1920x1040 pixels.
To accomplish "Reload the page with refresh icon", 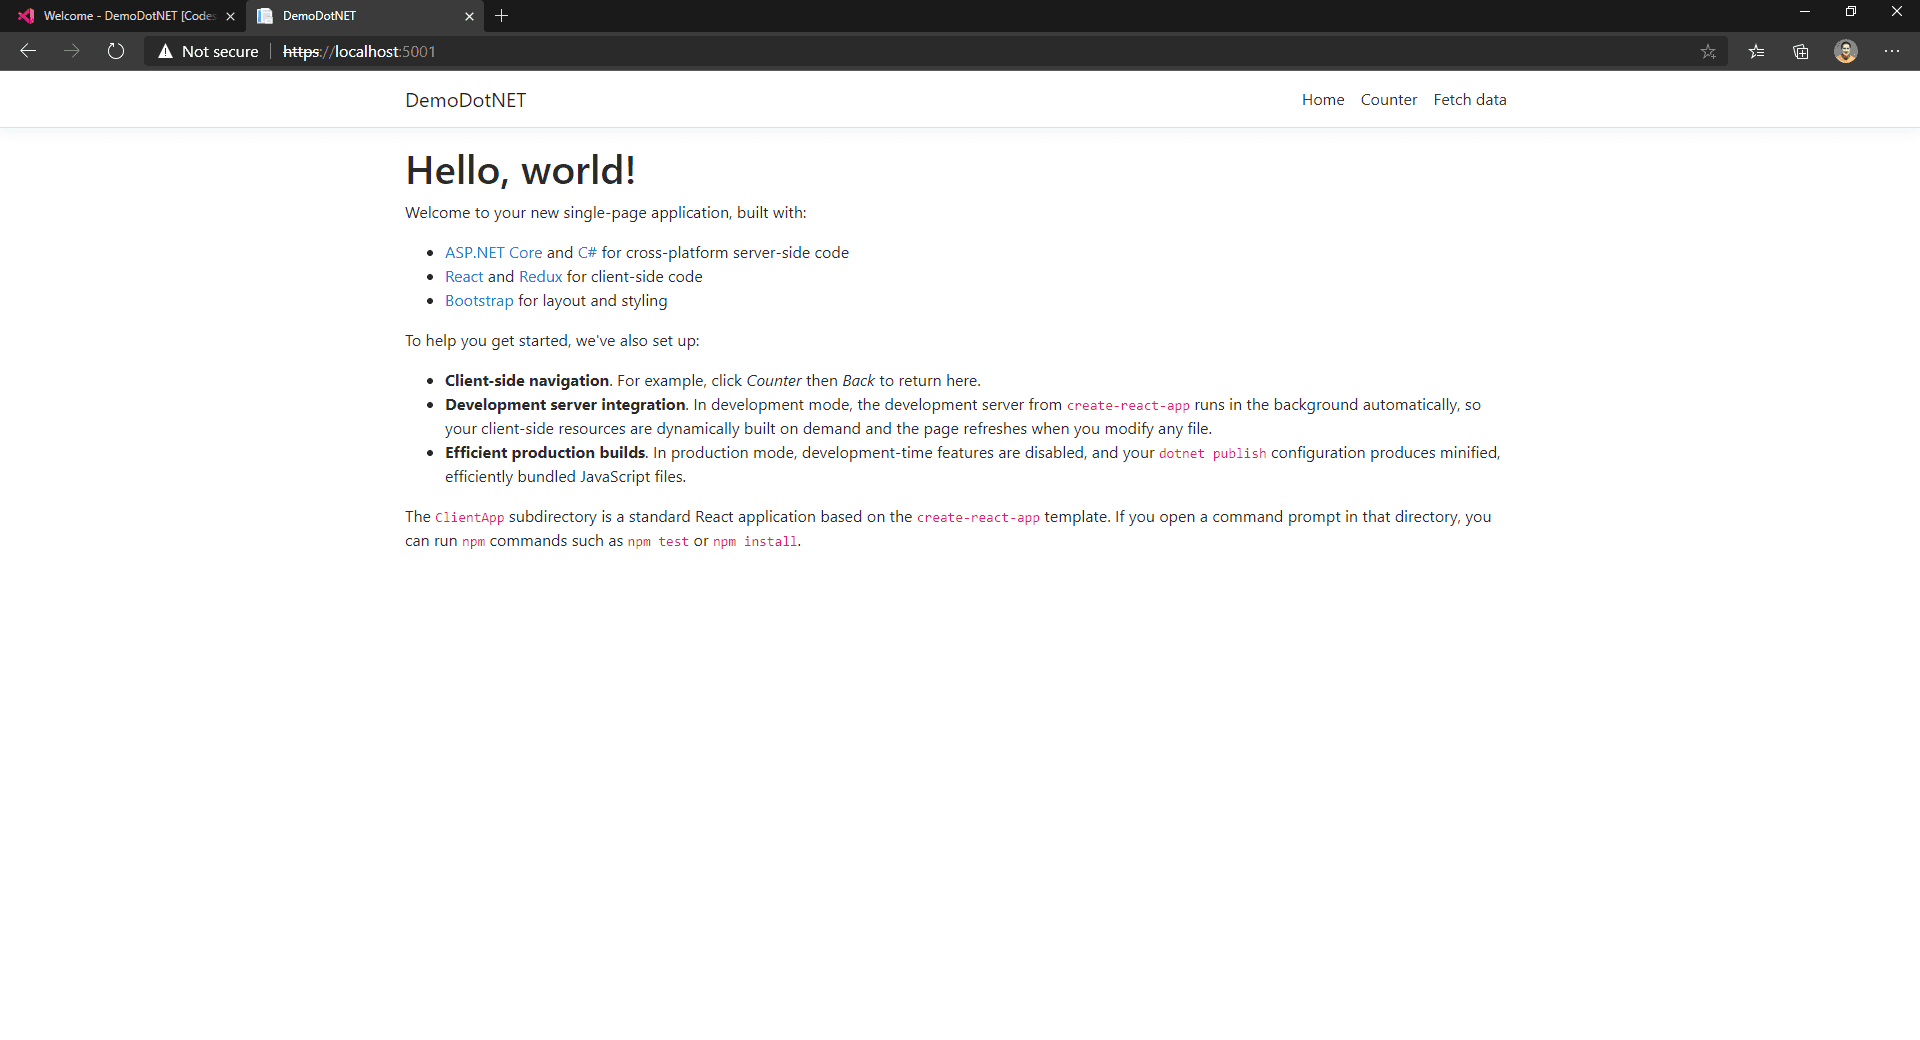I will (x=116, y=51).
